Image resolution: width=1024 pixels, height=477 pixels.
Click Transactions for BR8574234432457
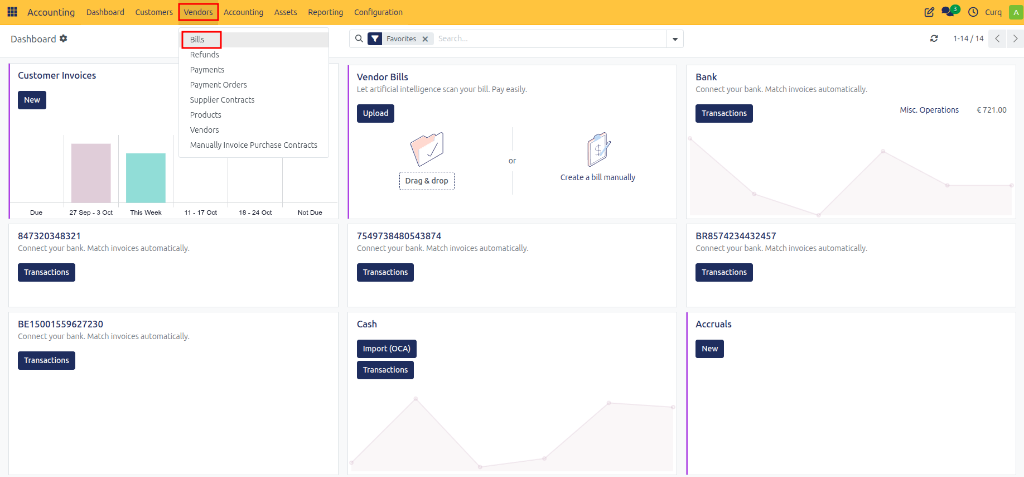click(724, 272)
